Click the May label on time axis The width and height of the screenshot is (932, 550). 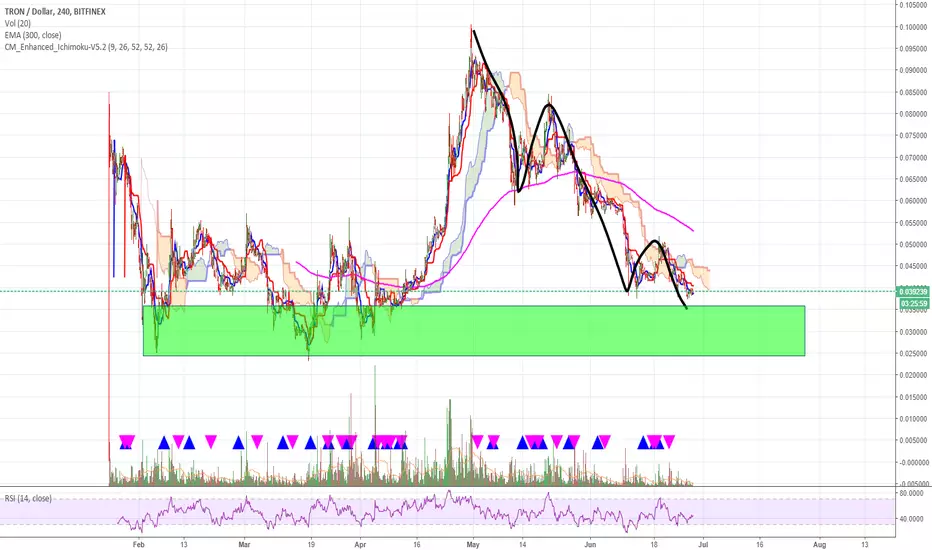click(x=473, y=544)
